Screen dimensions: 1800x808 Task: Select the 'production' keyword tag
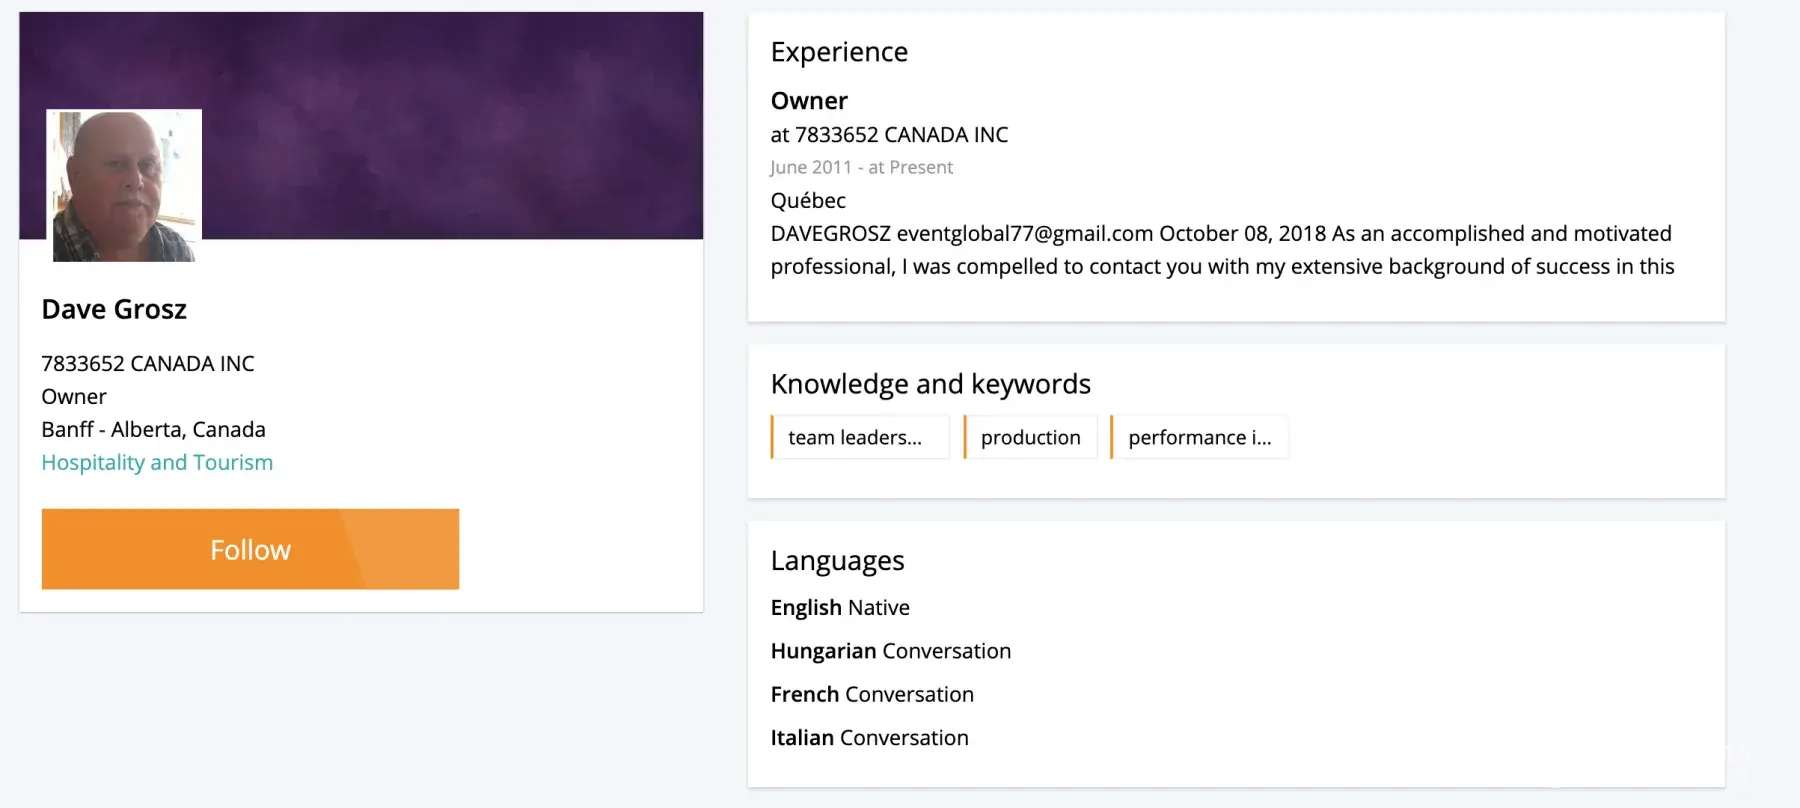(x=1030, y=437)
